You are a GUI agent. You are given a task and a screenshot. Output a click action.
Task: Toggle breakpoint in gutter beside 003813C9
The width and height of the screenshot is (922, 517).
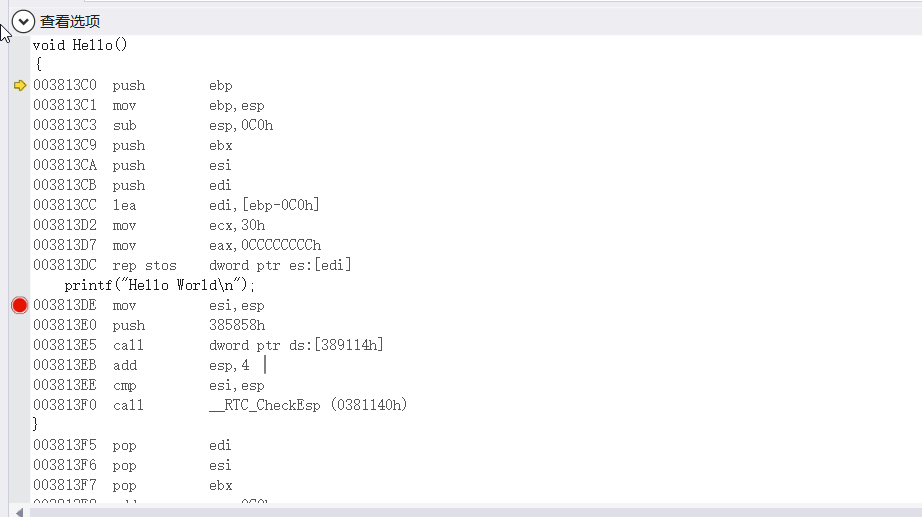click(x=19, y=145)
